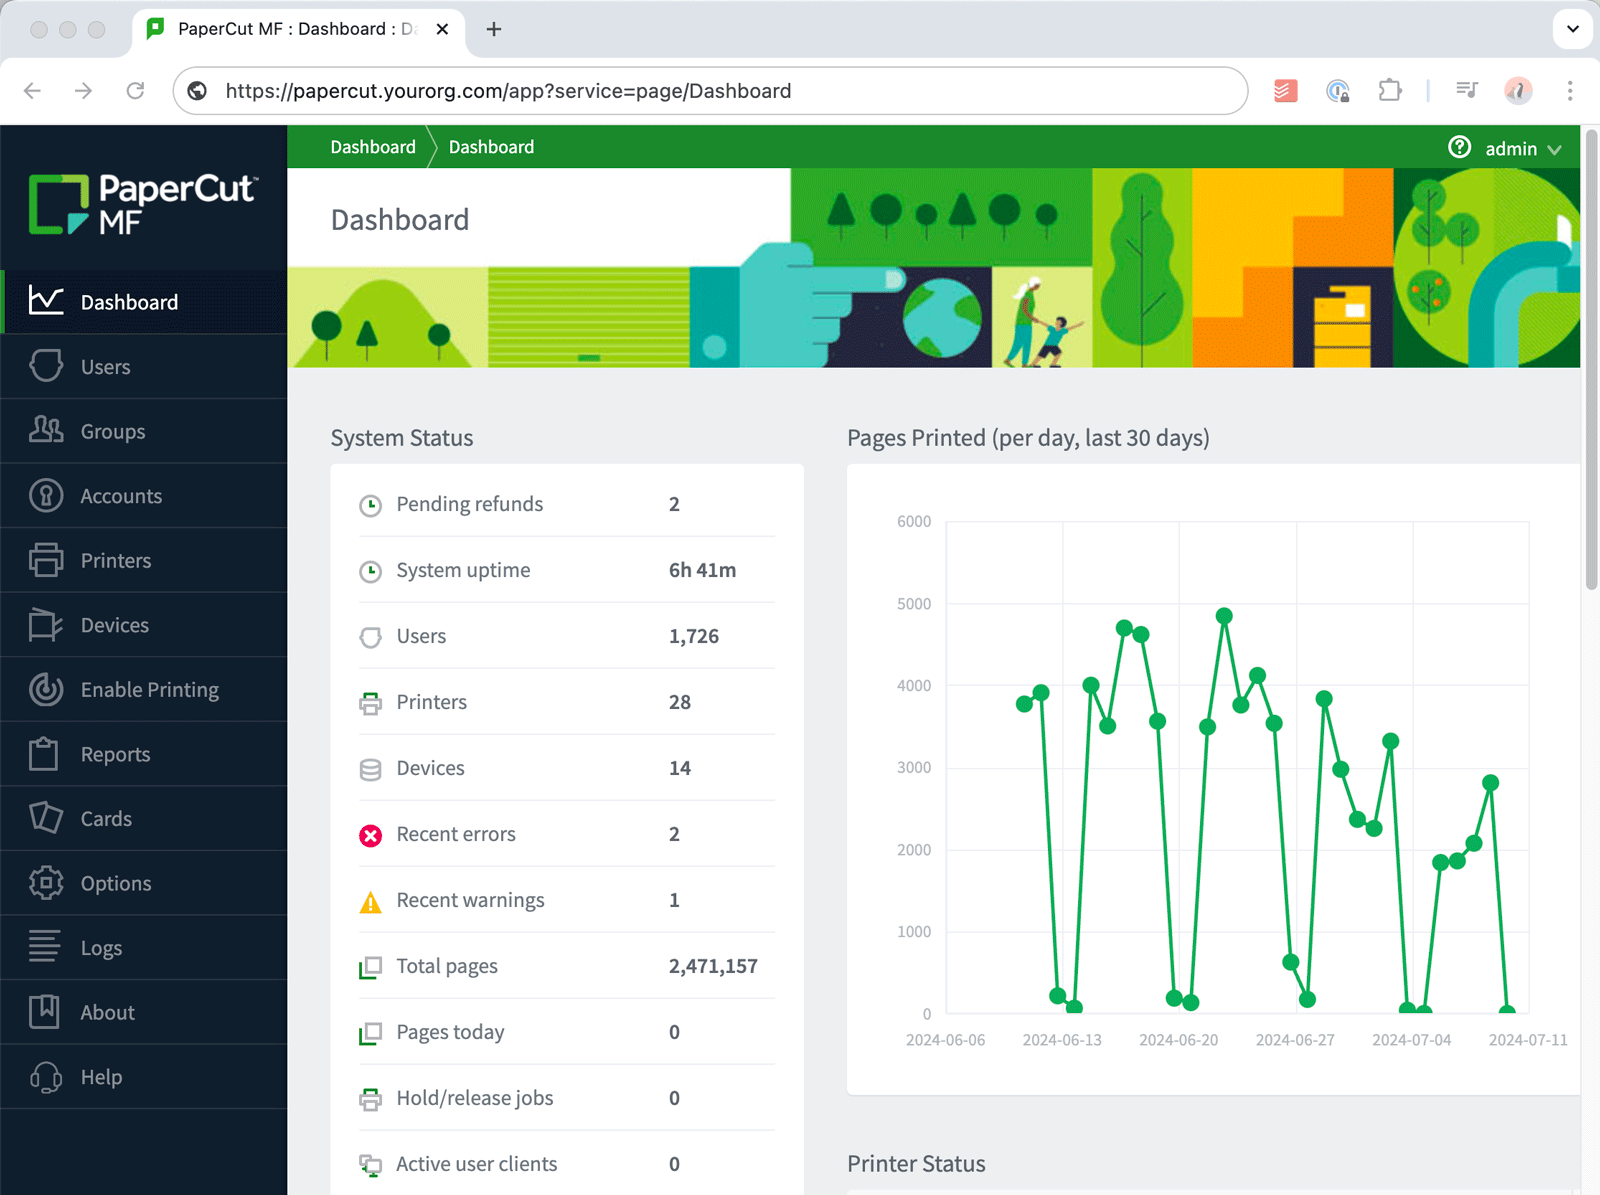Open the Hold/release jobs link

click(474, 1098)
